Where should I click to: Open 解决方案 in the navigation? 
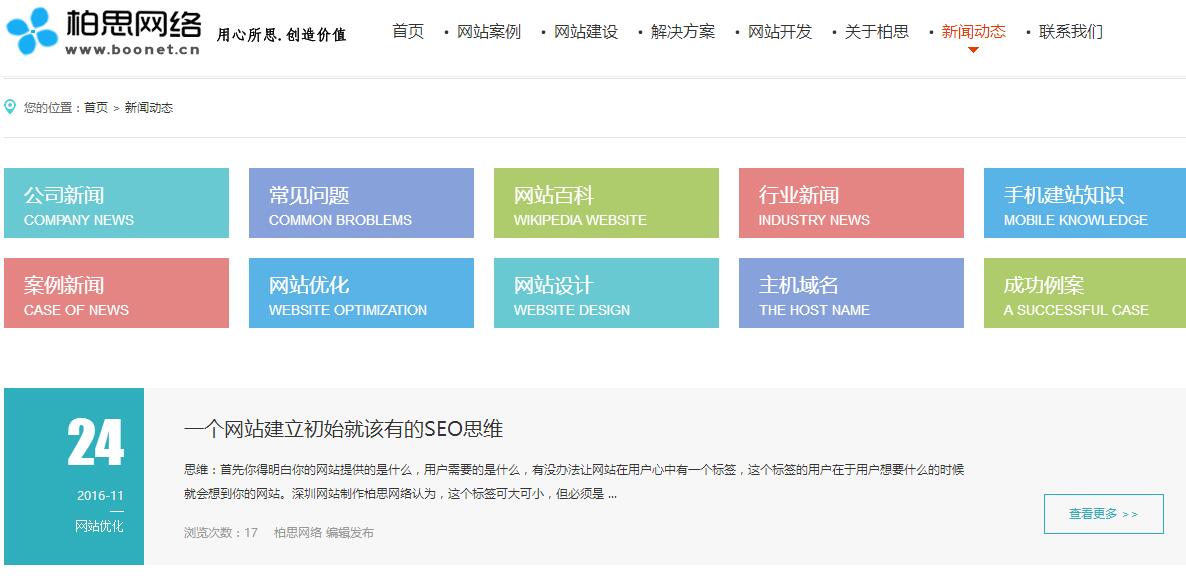tap(683, 31)
